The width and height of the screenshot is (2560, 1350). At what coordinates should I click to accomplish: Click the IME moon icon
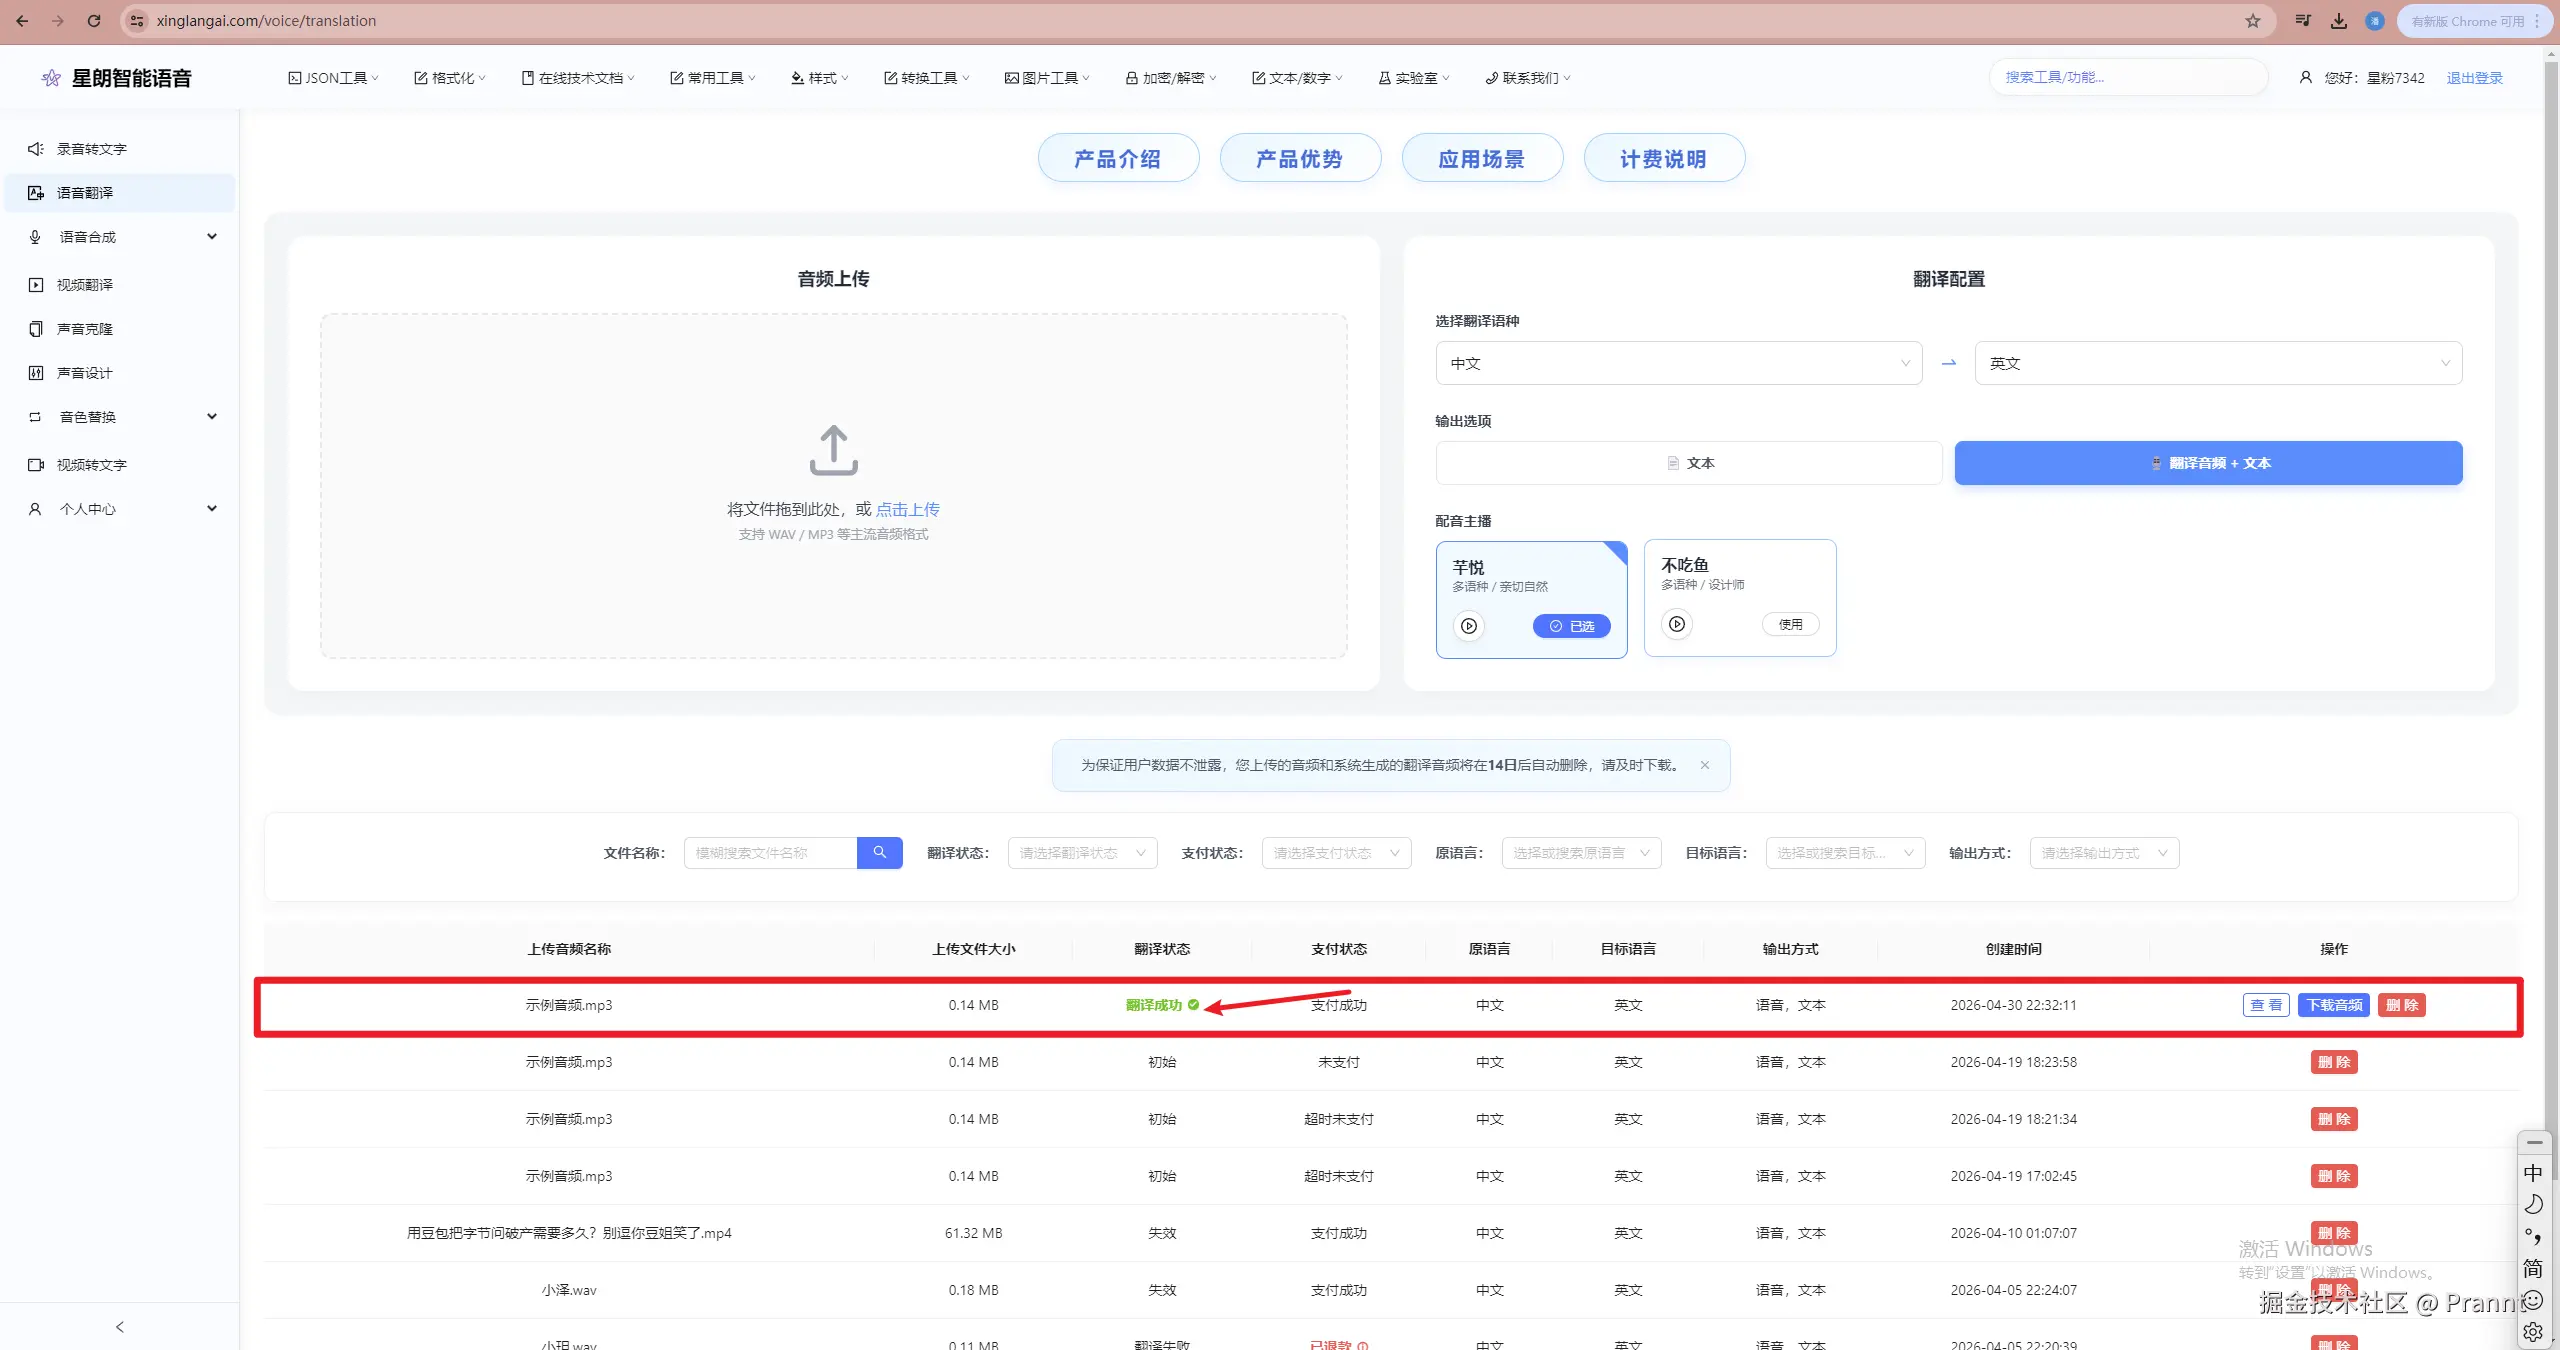pos(2533,1205)
